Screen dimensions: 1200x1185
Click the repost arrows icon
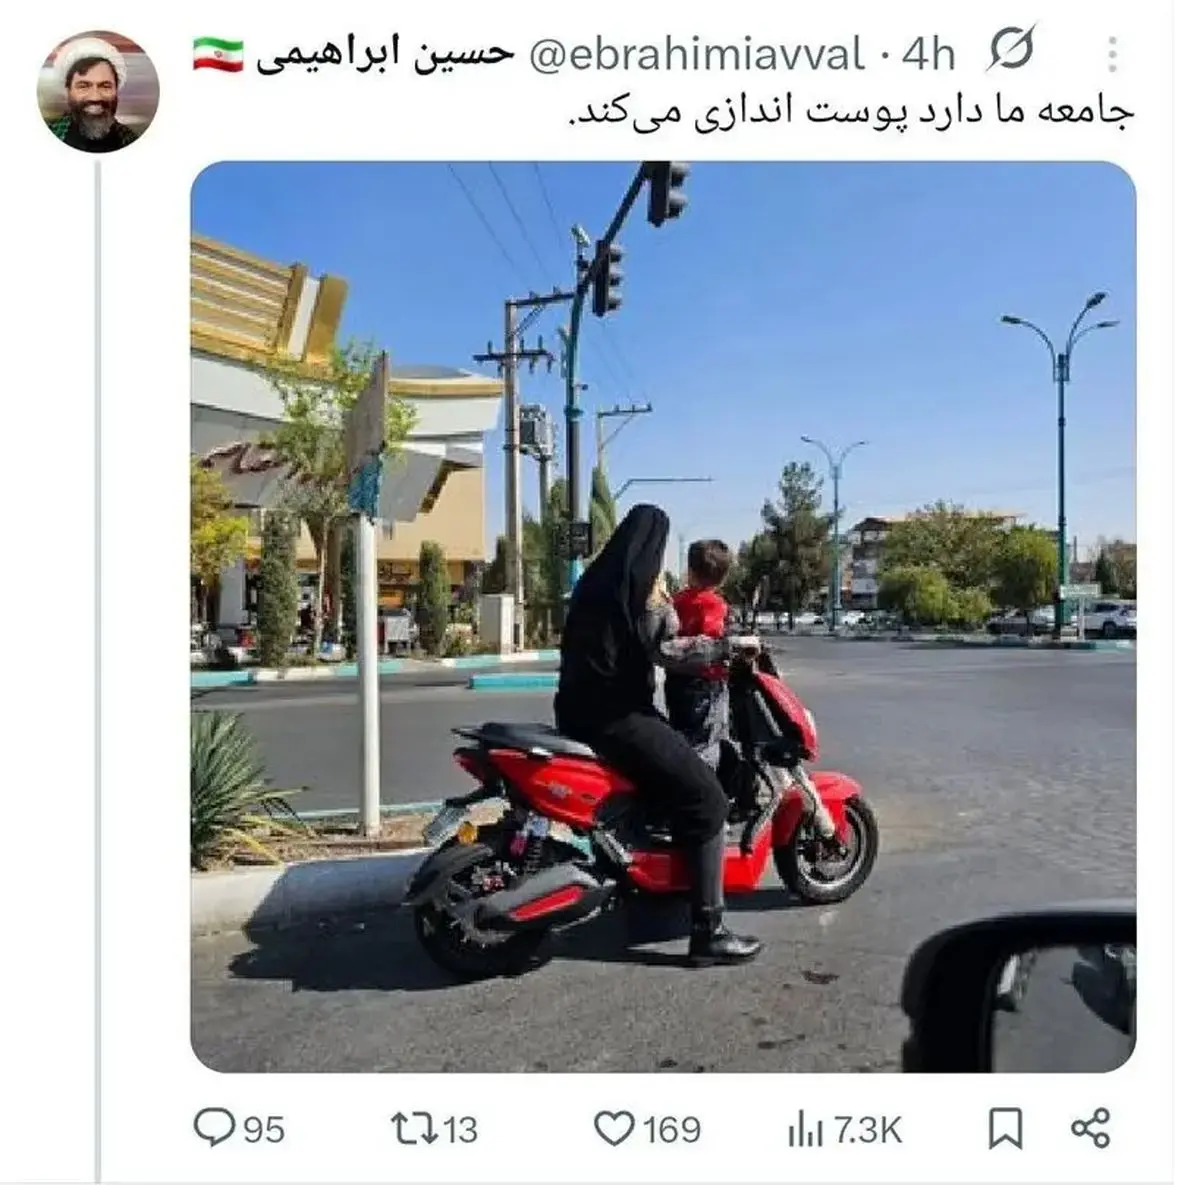coord(413,1129)
